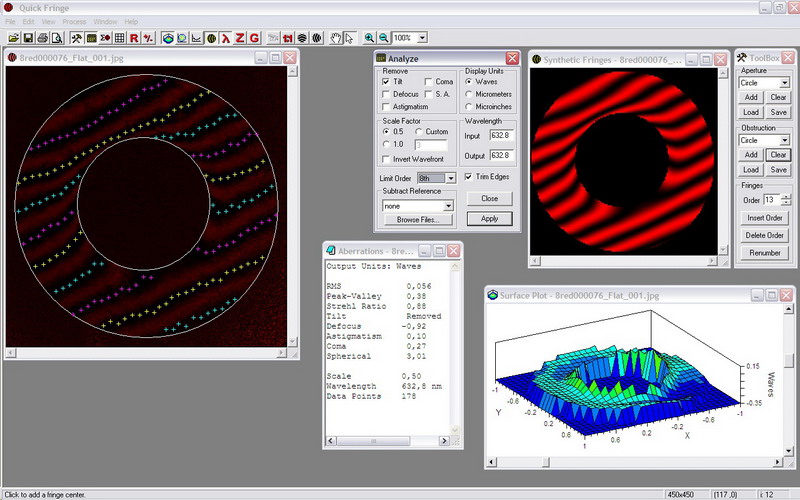Click the black fringe sphere toolbar icon
The height and width of the screenshot is (500, 800).
coord(317,38)
